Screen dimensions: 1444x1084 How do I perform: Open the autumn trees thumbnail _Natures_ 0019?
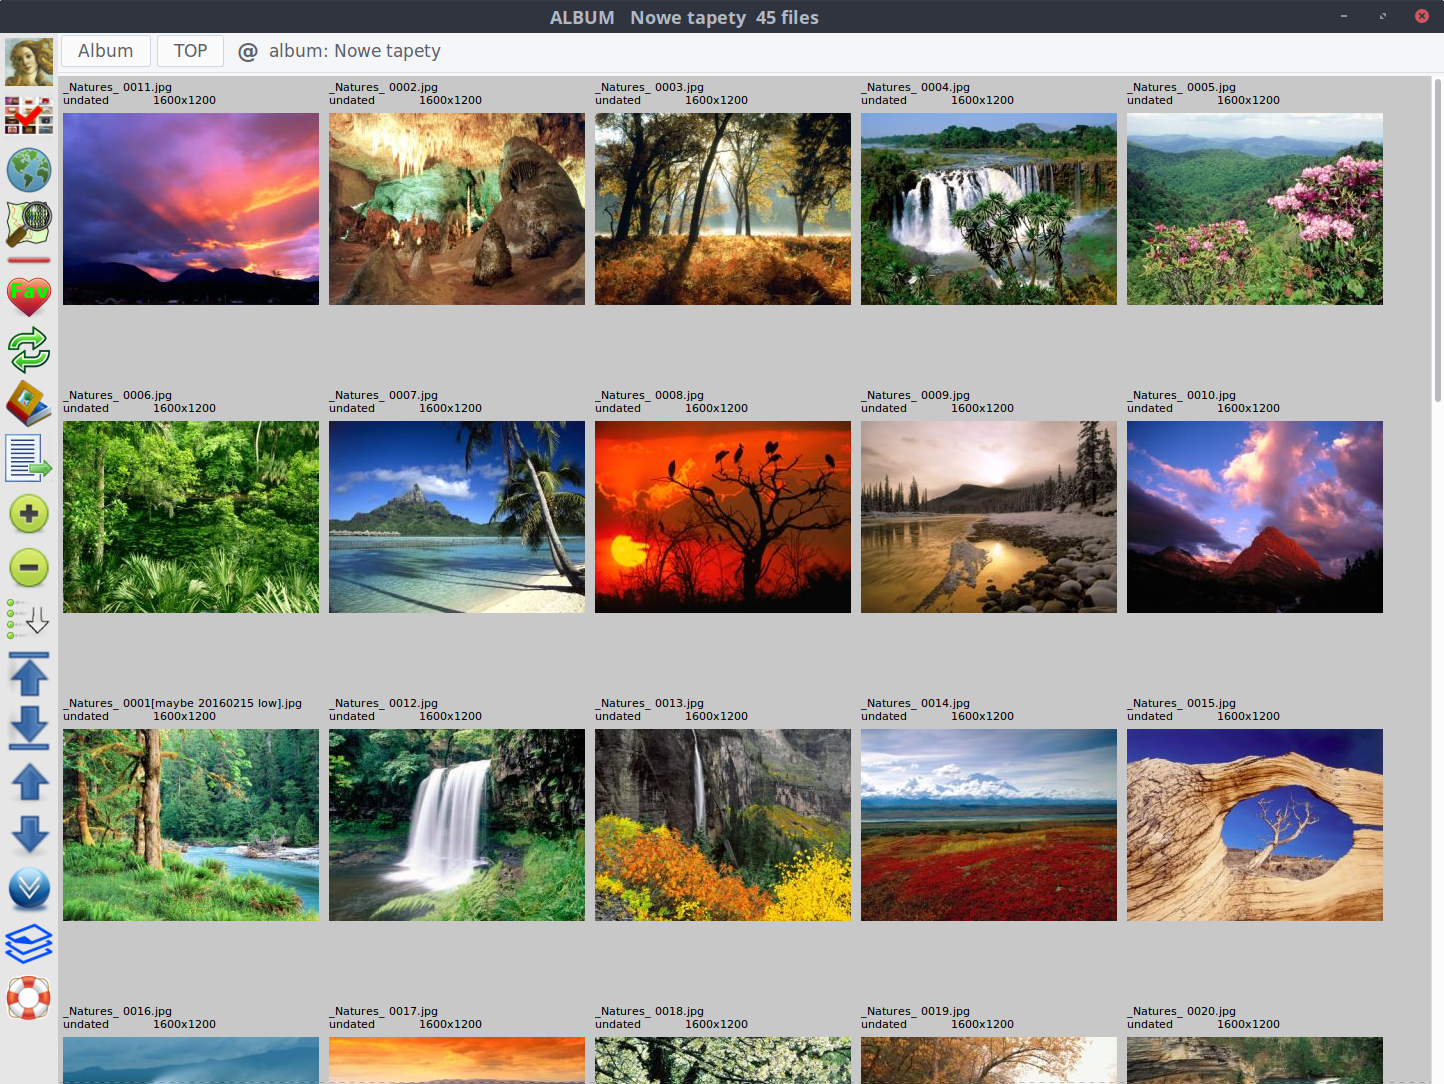(x=989, y=1060)
